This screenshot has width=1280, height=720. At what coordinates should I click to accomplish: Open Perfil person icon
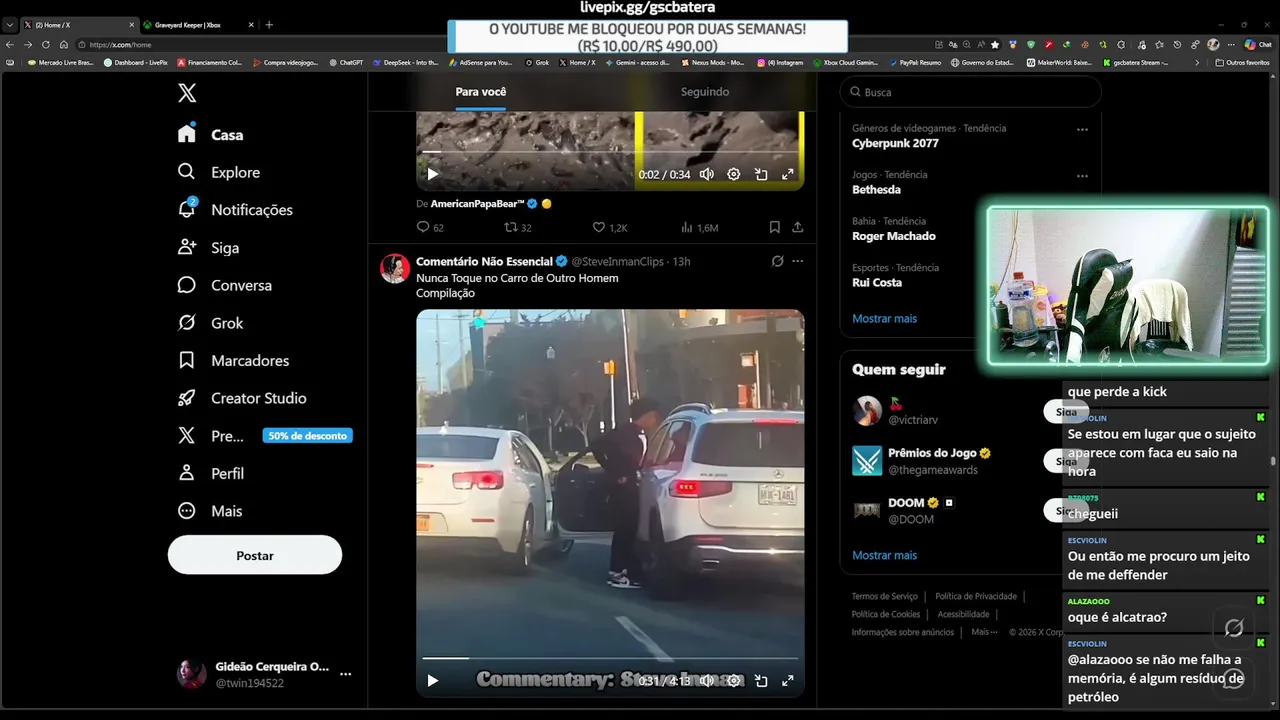click(x=187, y=473)
